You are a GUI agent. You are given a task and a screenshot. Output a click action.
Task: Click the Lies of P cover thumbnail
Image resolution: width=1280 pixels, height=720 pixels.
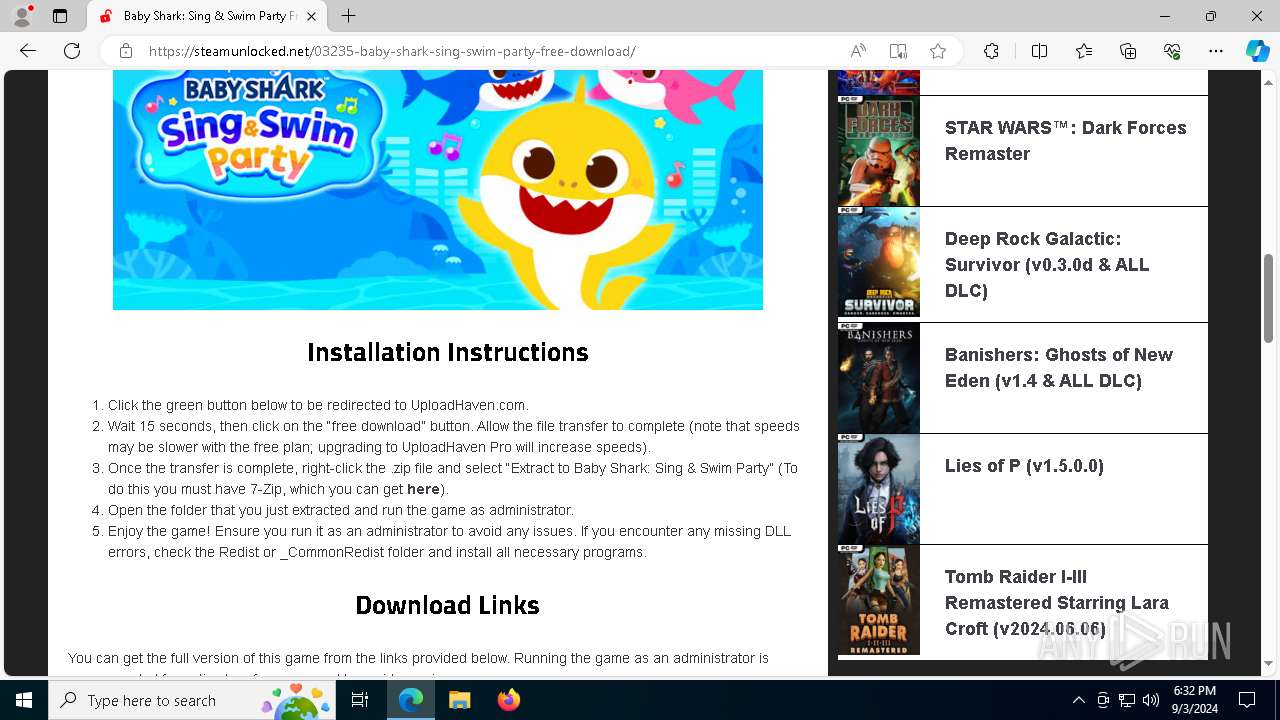click(878, 489)
